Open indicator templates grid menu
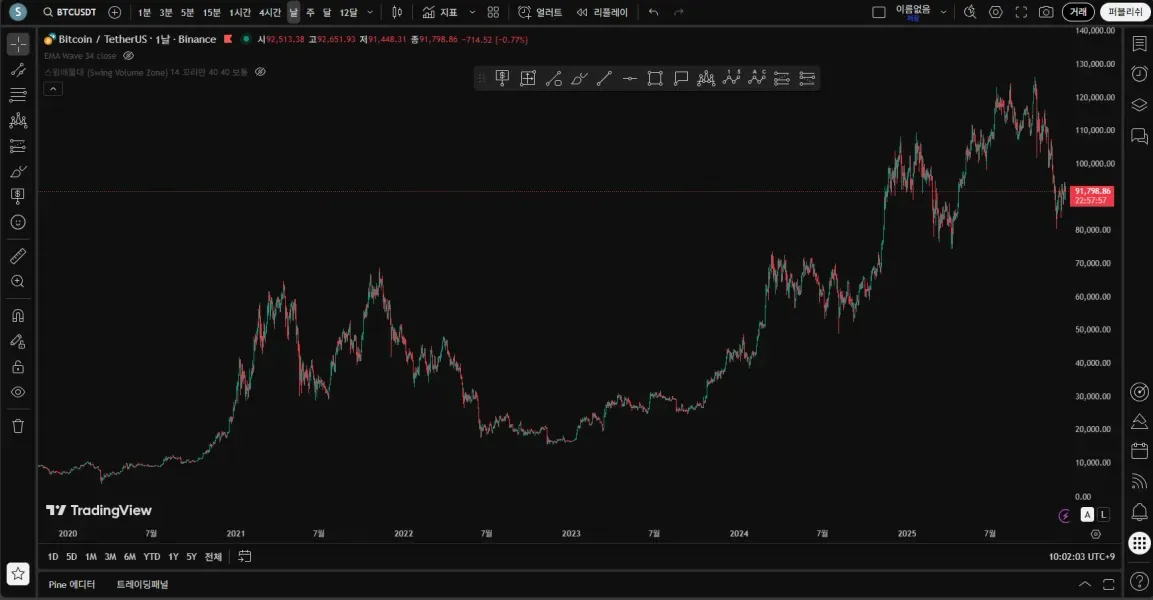 493,12
